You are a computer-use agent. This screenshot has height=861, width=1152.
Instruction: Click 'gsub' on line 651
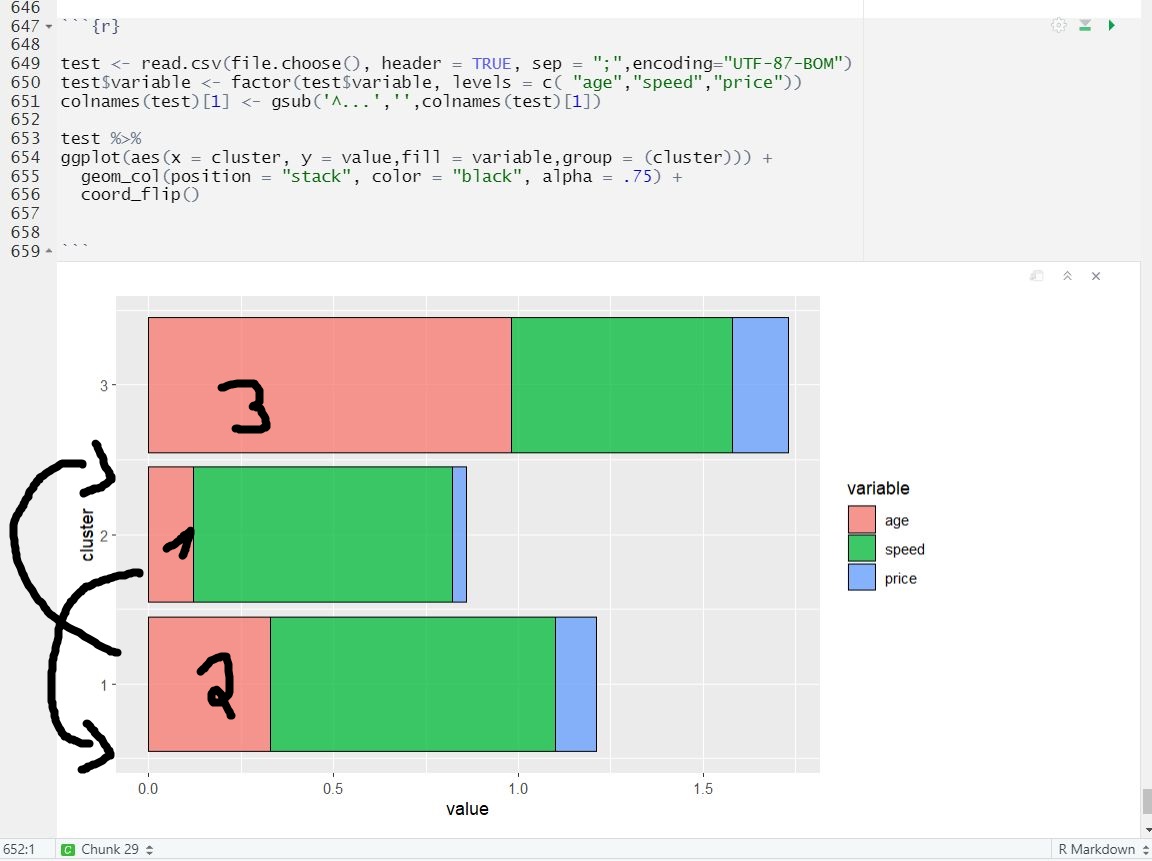pyautogui.click(x=291, y=101)
